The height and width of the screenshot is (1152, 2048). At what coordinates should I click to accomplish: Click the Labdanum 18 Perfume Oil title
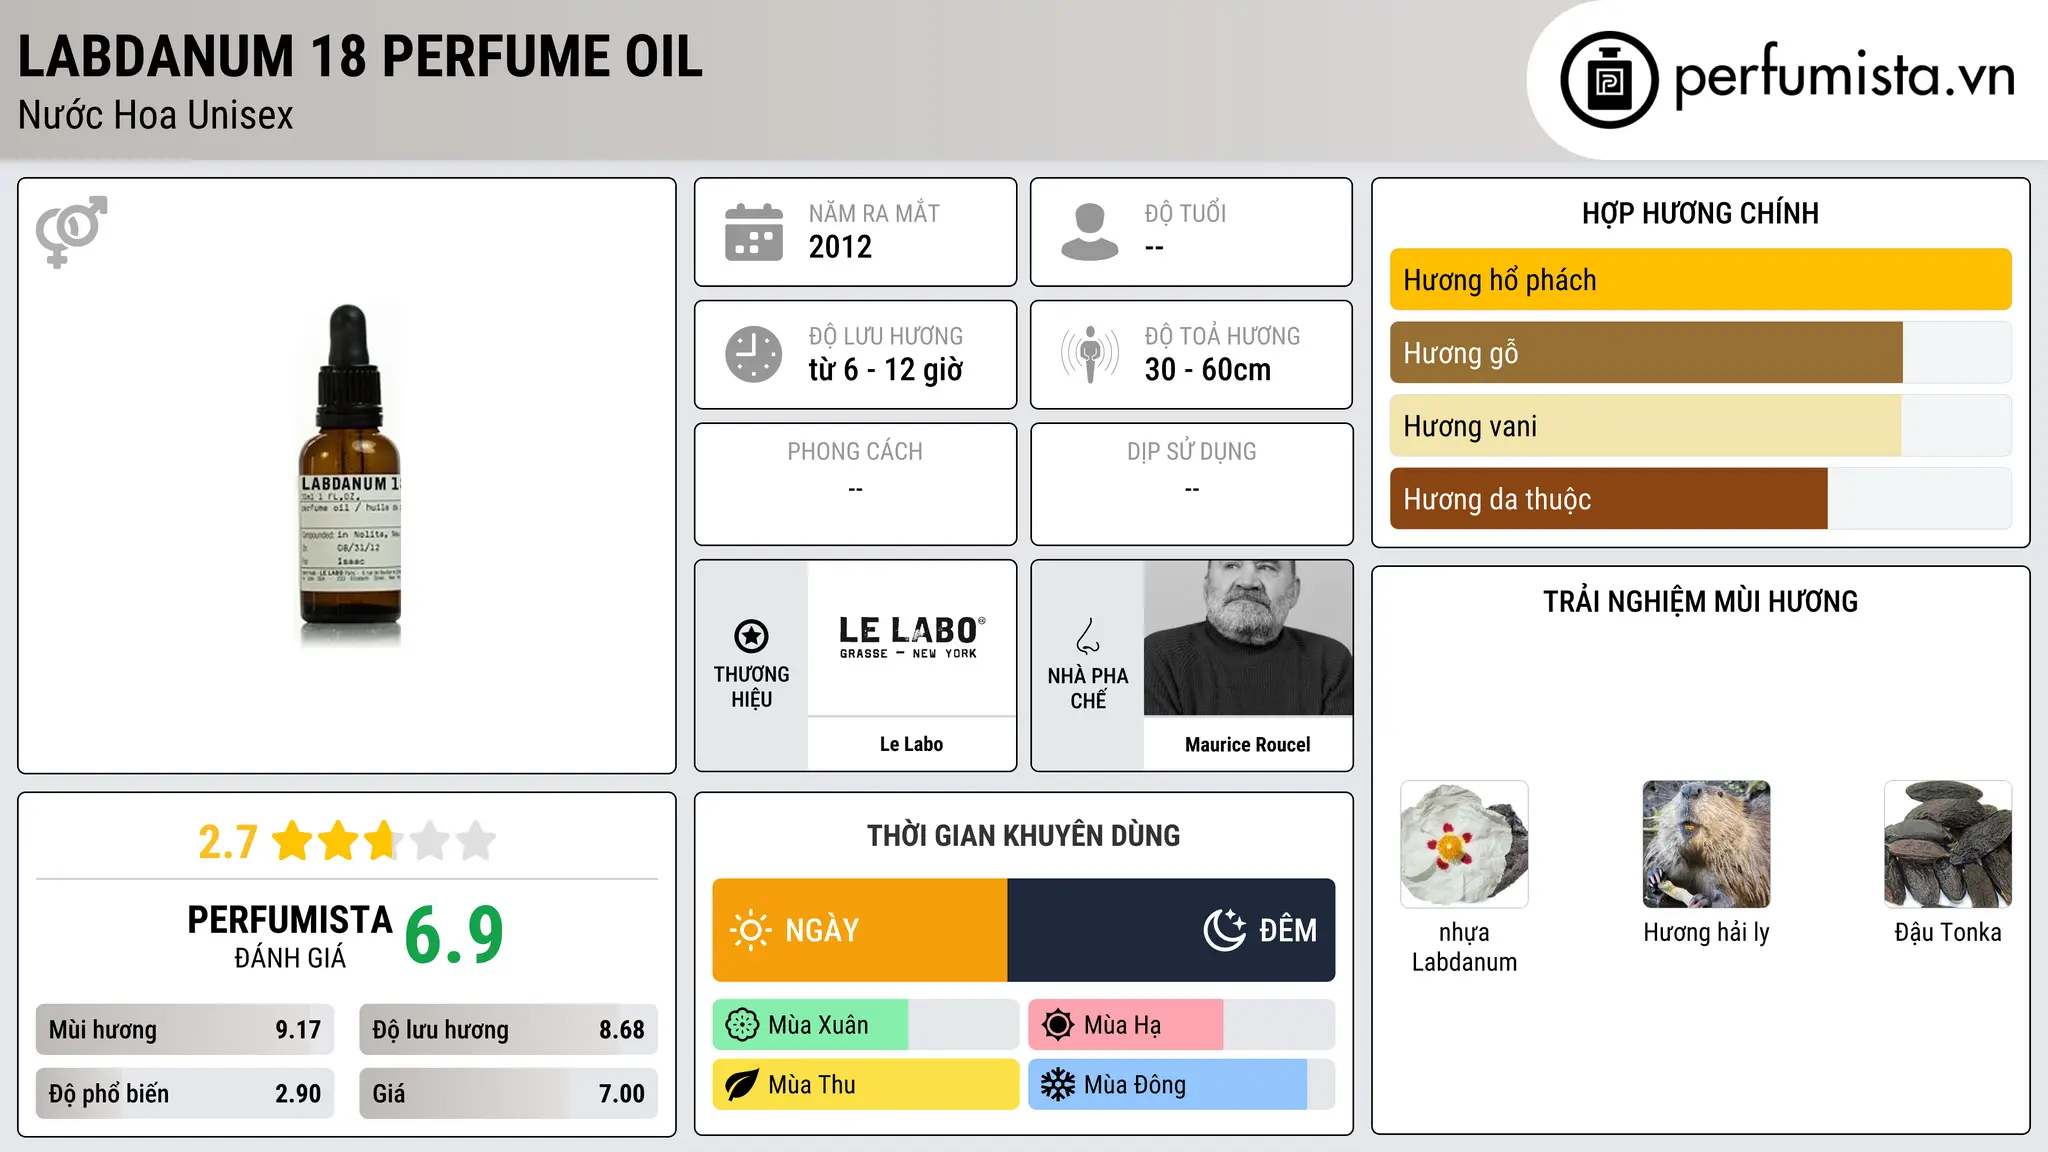(360, 56)
